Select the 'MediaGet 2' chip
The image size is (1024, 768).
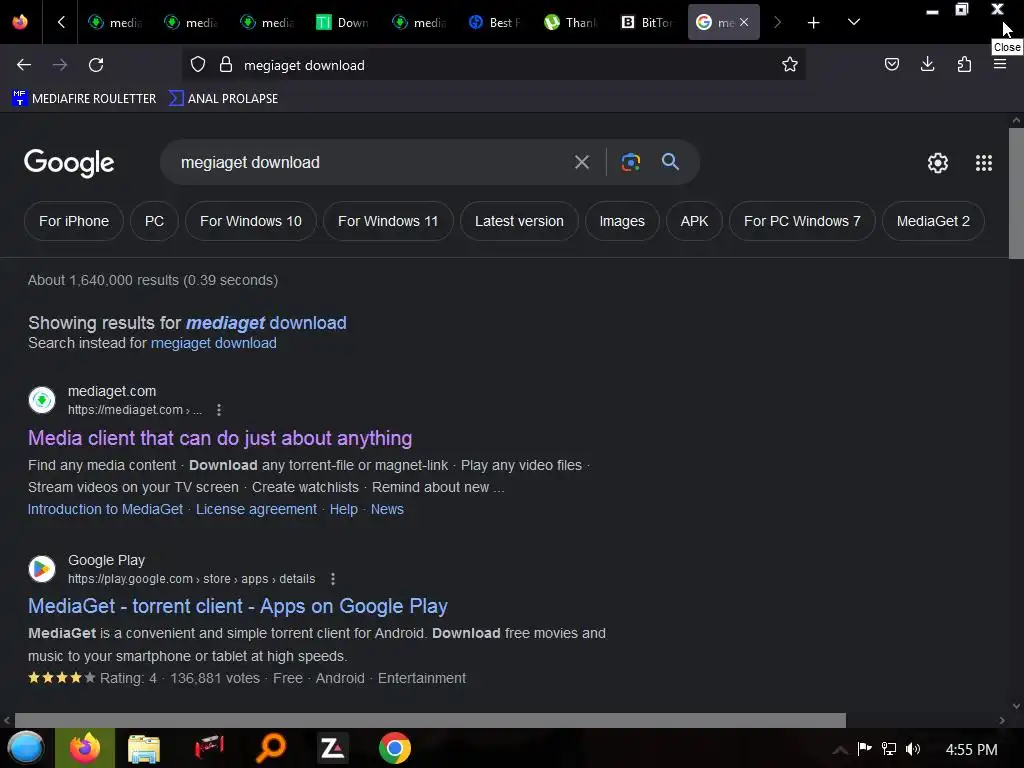[933, 221]
